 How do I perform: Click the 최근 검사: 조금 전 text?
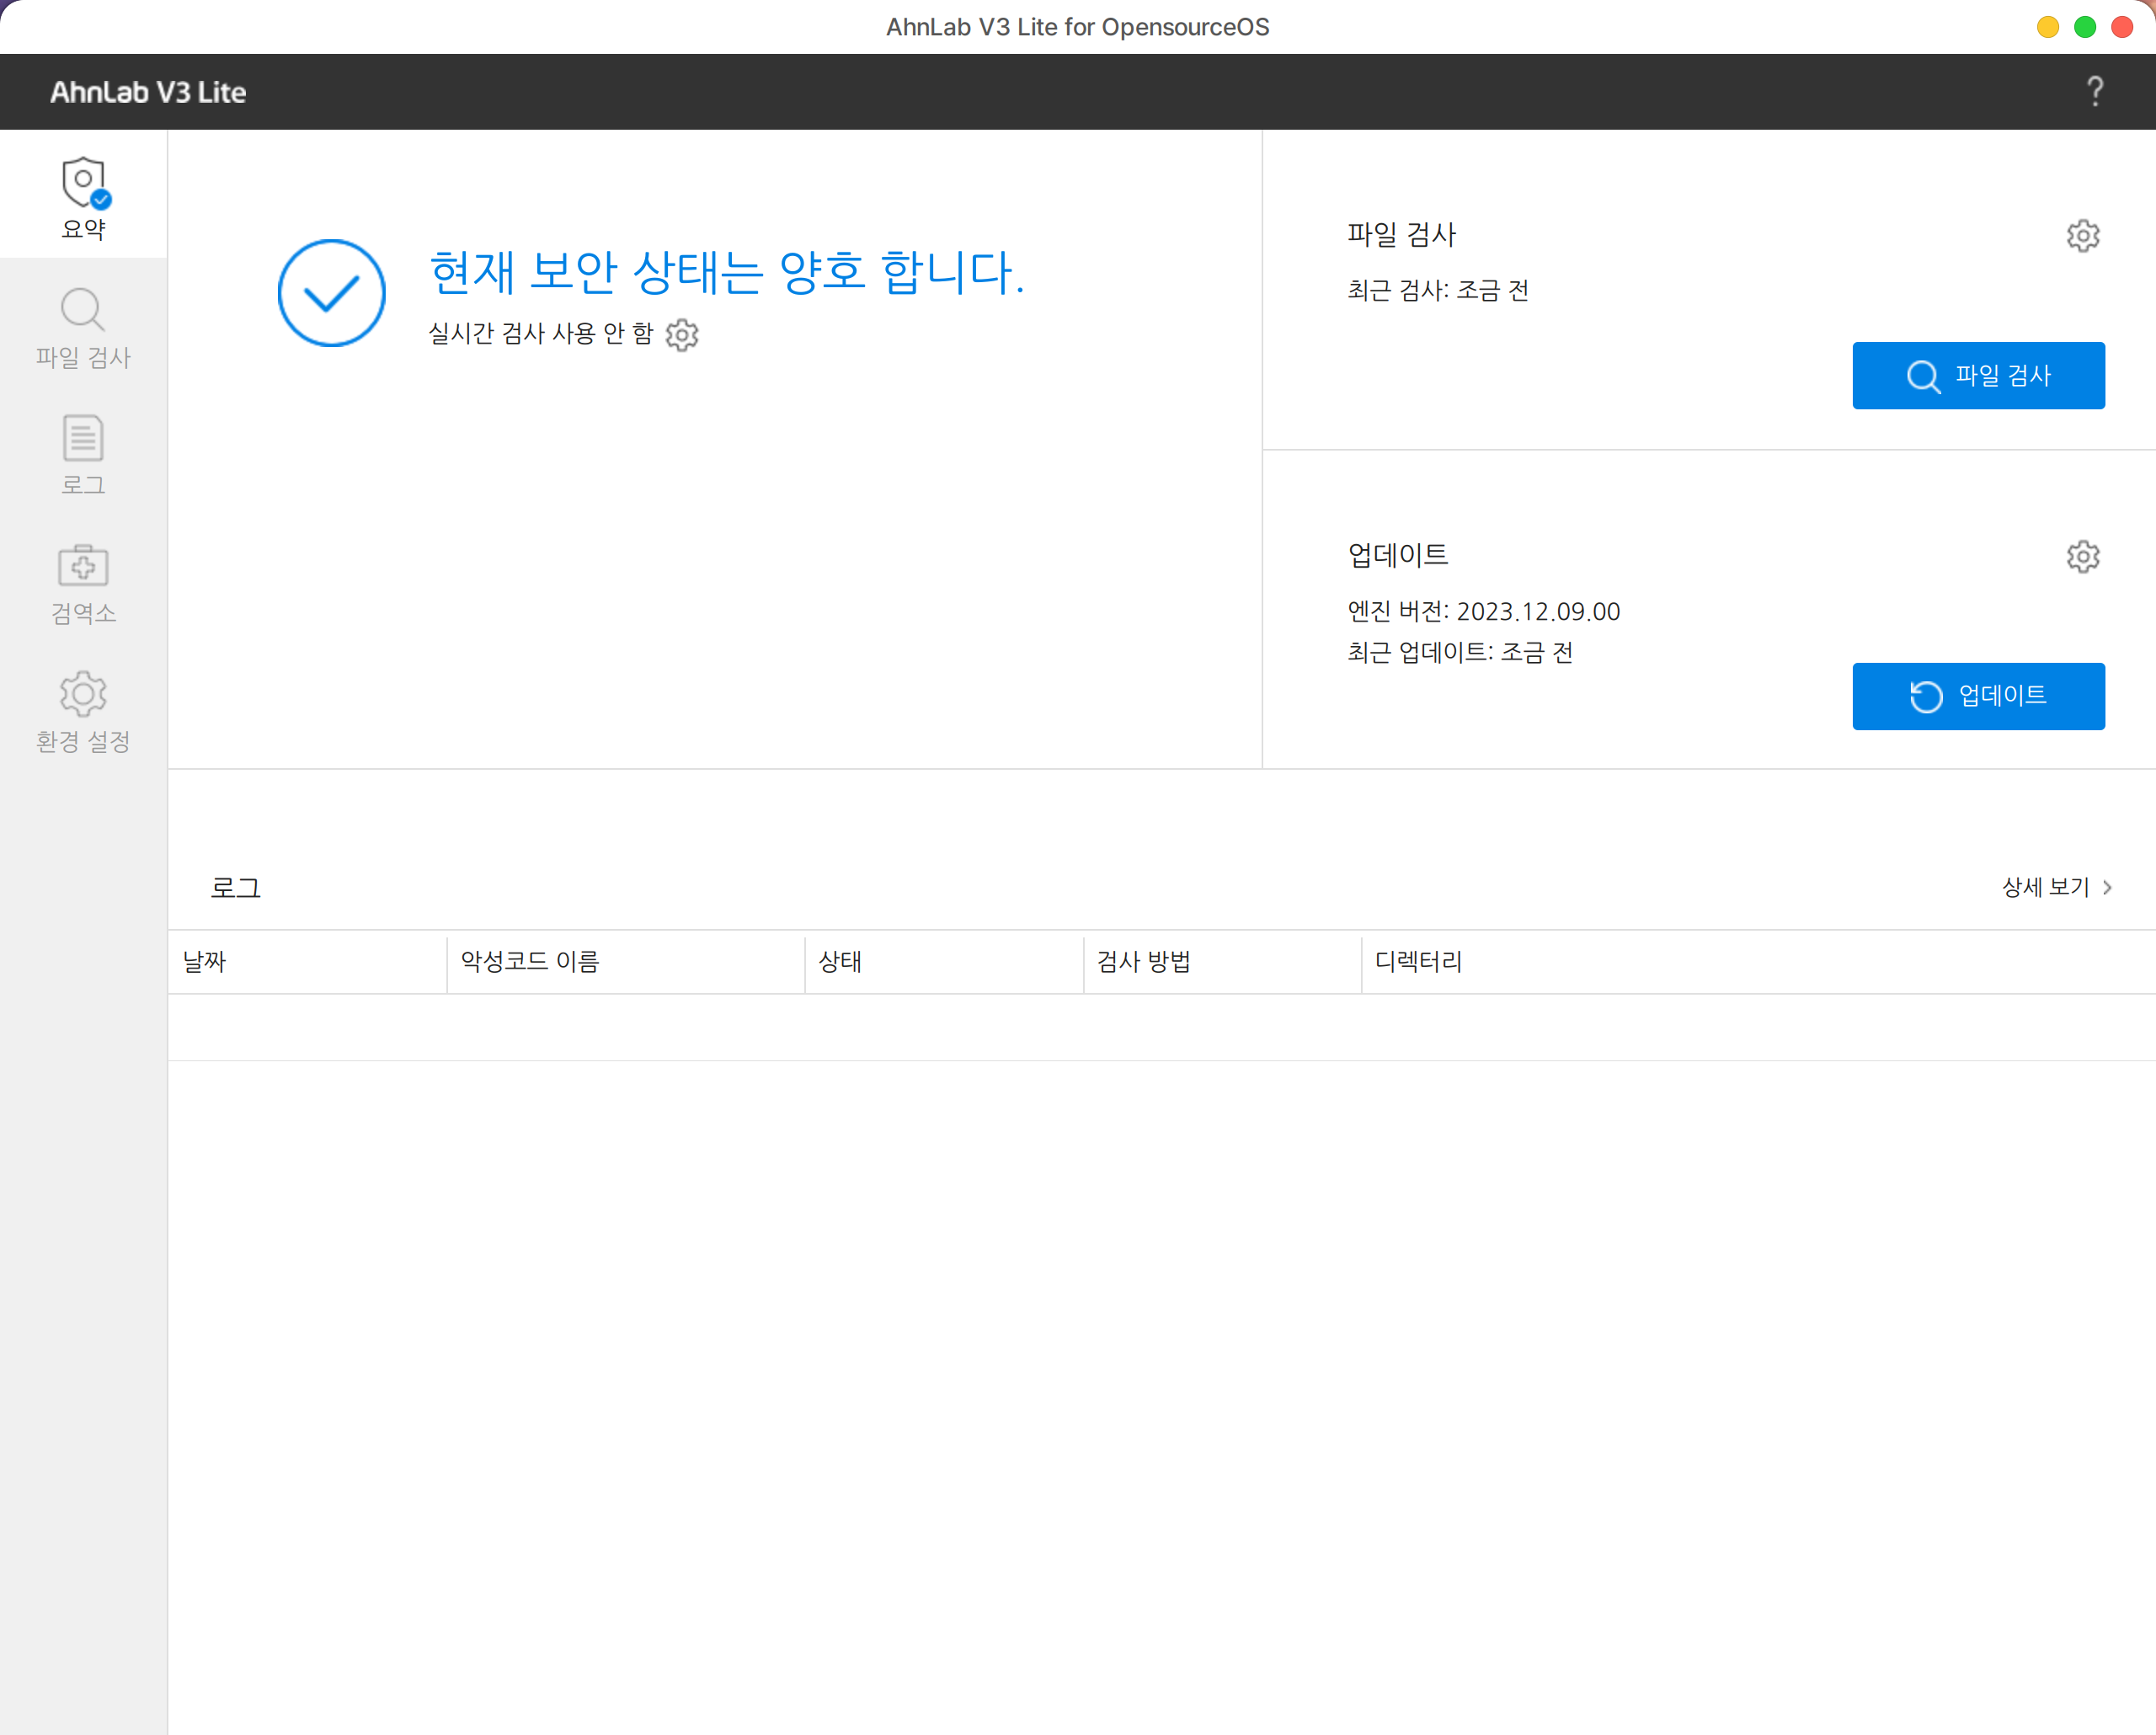tap(1437, 290)
